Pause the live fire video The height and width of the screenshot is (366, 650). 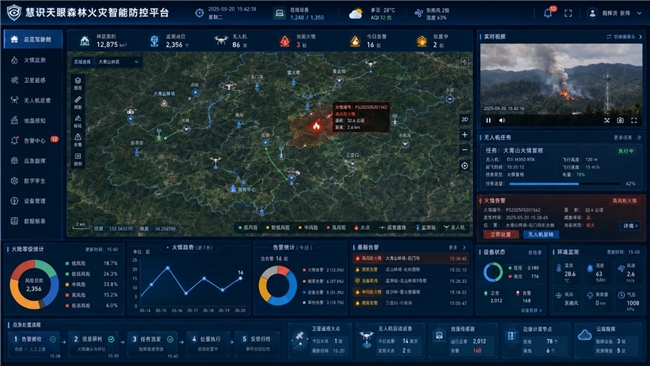488,120
